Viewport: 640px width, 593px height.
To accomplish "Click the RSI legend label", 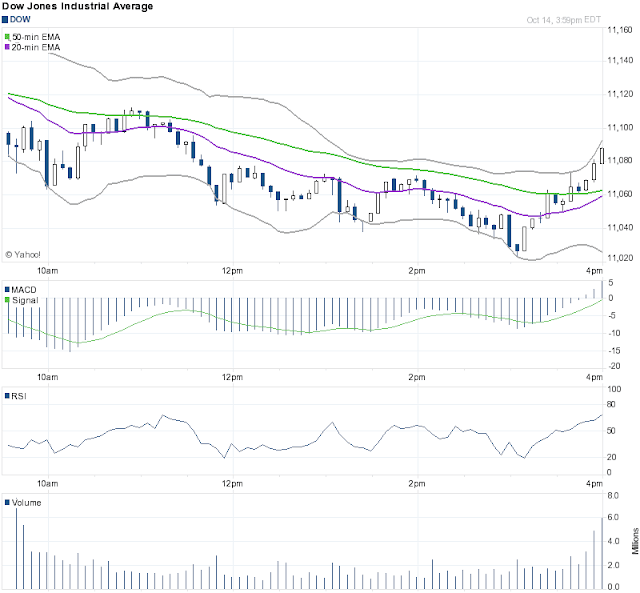I will 19,396.
